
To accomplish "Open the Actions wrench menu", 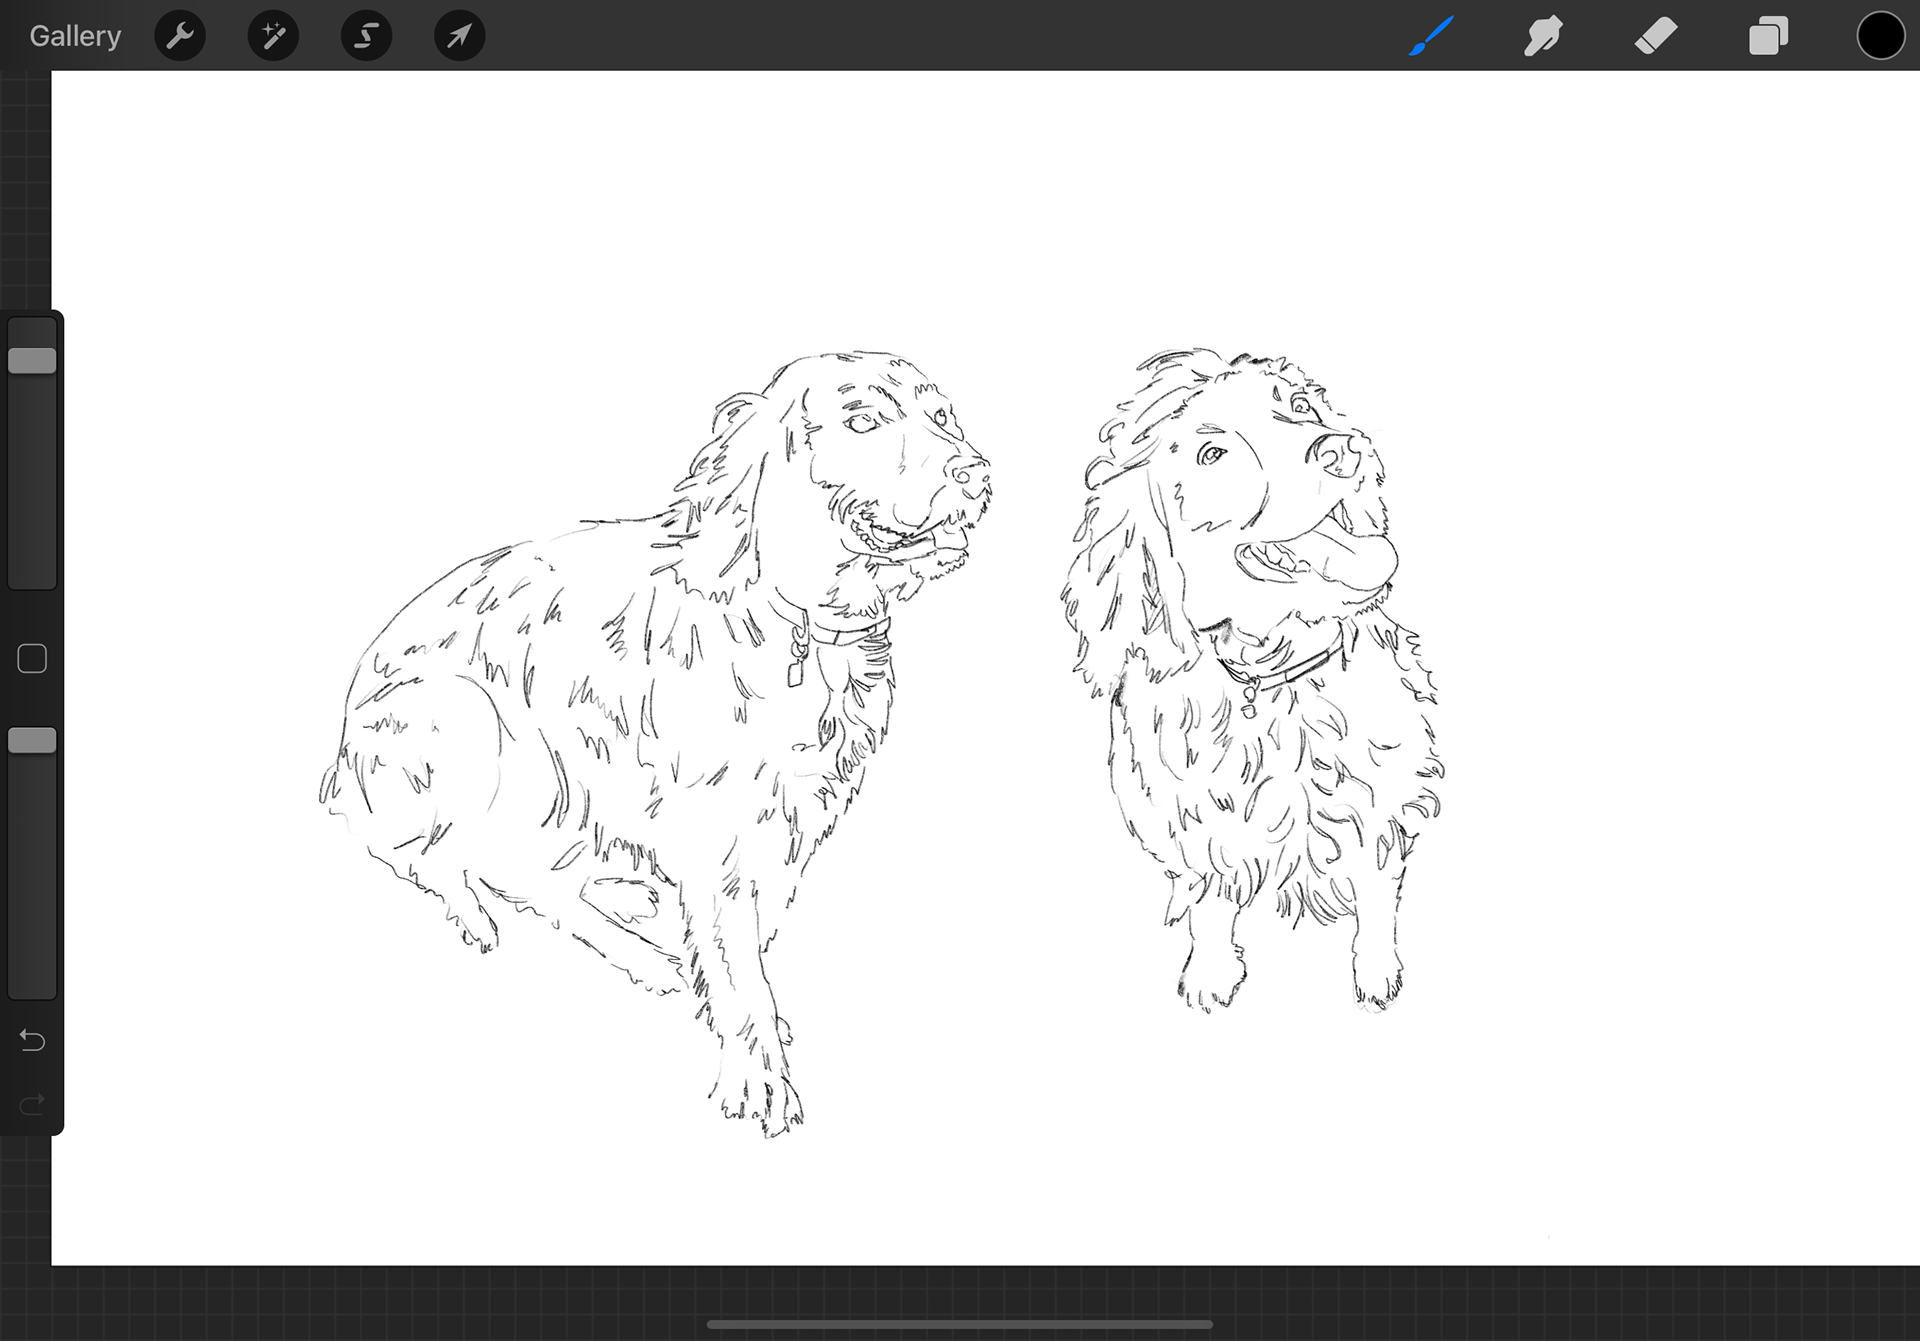I will click(x=180, y=36).
